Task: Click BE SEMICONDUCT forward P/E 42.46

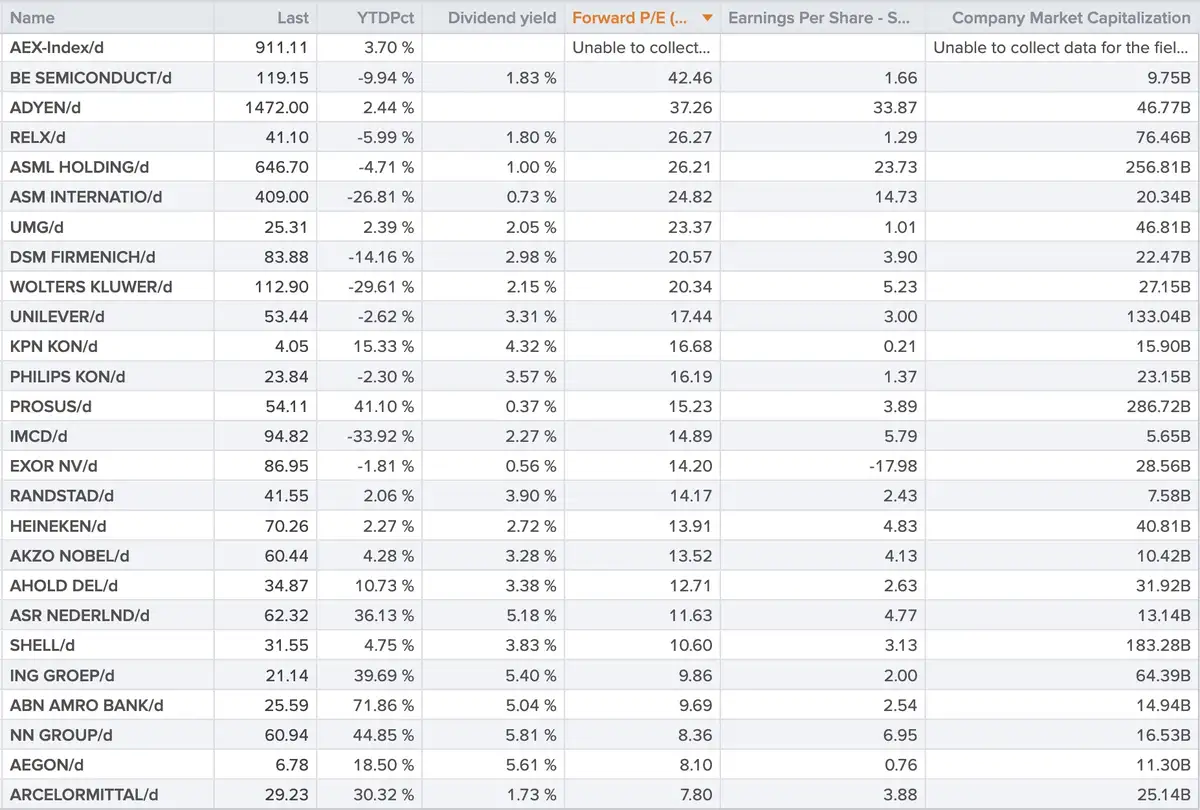Action: 690,77
